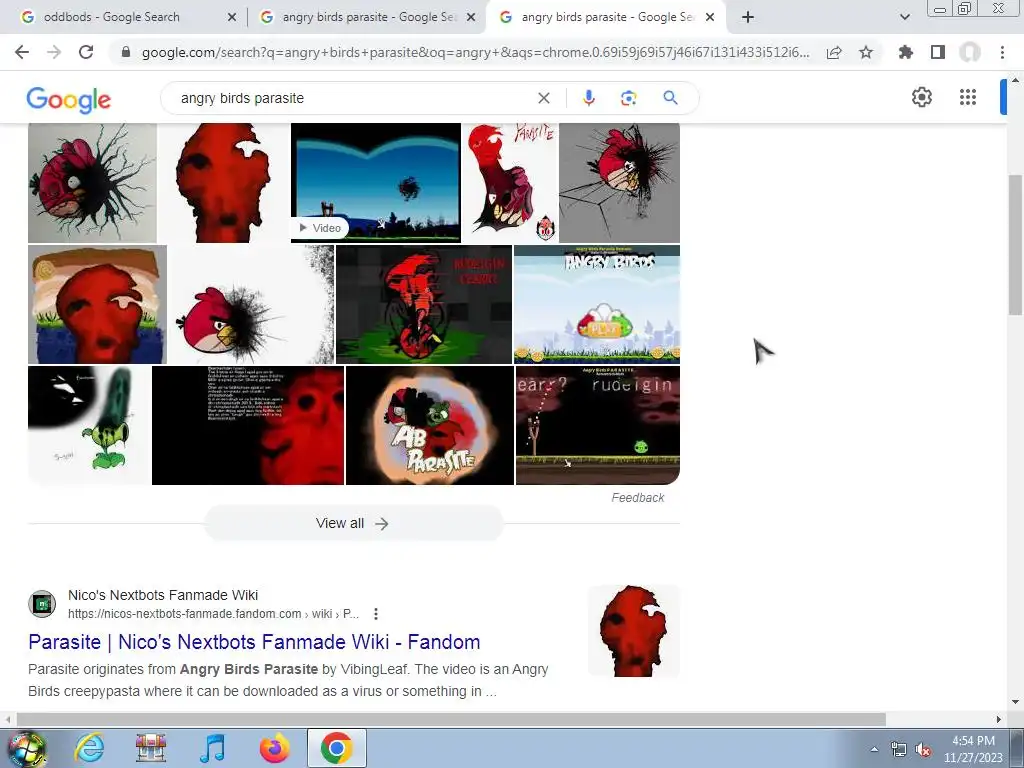Launch Internet Explorer from the taskbar

[89, 748]
